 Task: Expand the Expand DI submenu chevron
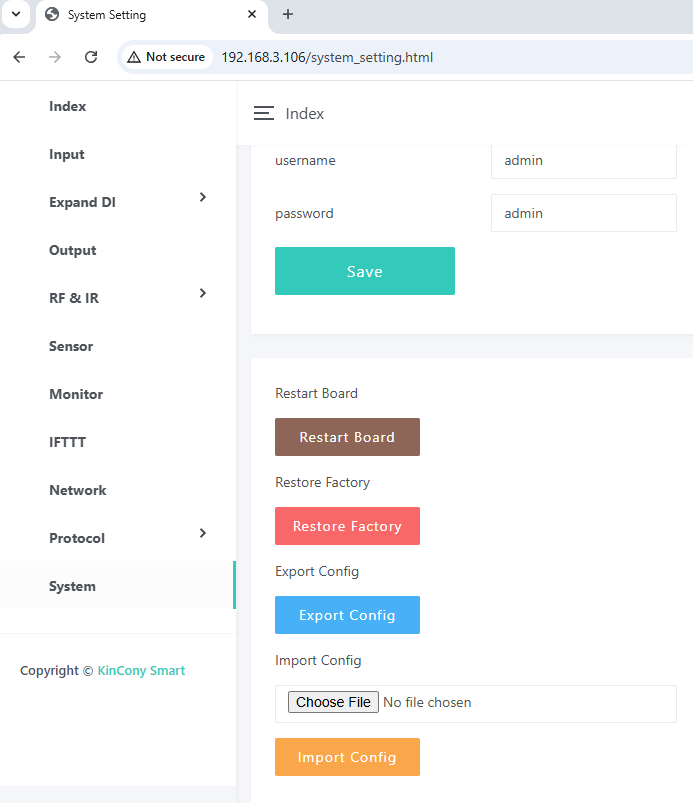[203, 197]
